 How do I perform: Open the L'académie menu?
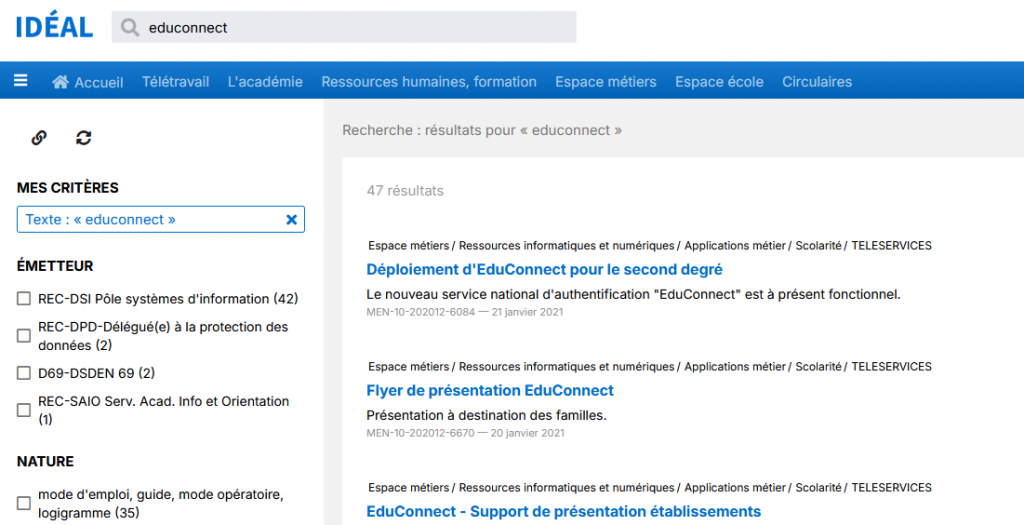click(265, 82)
